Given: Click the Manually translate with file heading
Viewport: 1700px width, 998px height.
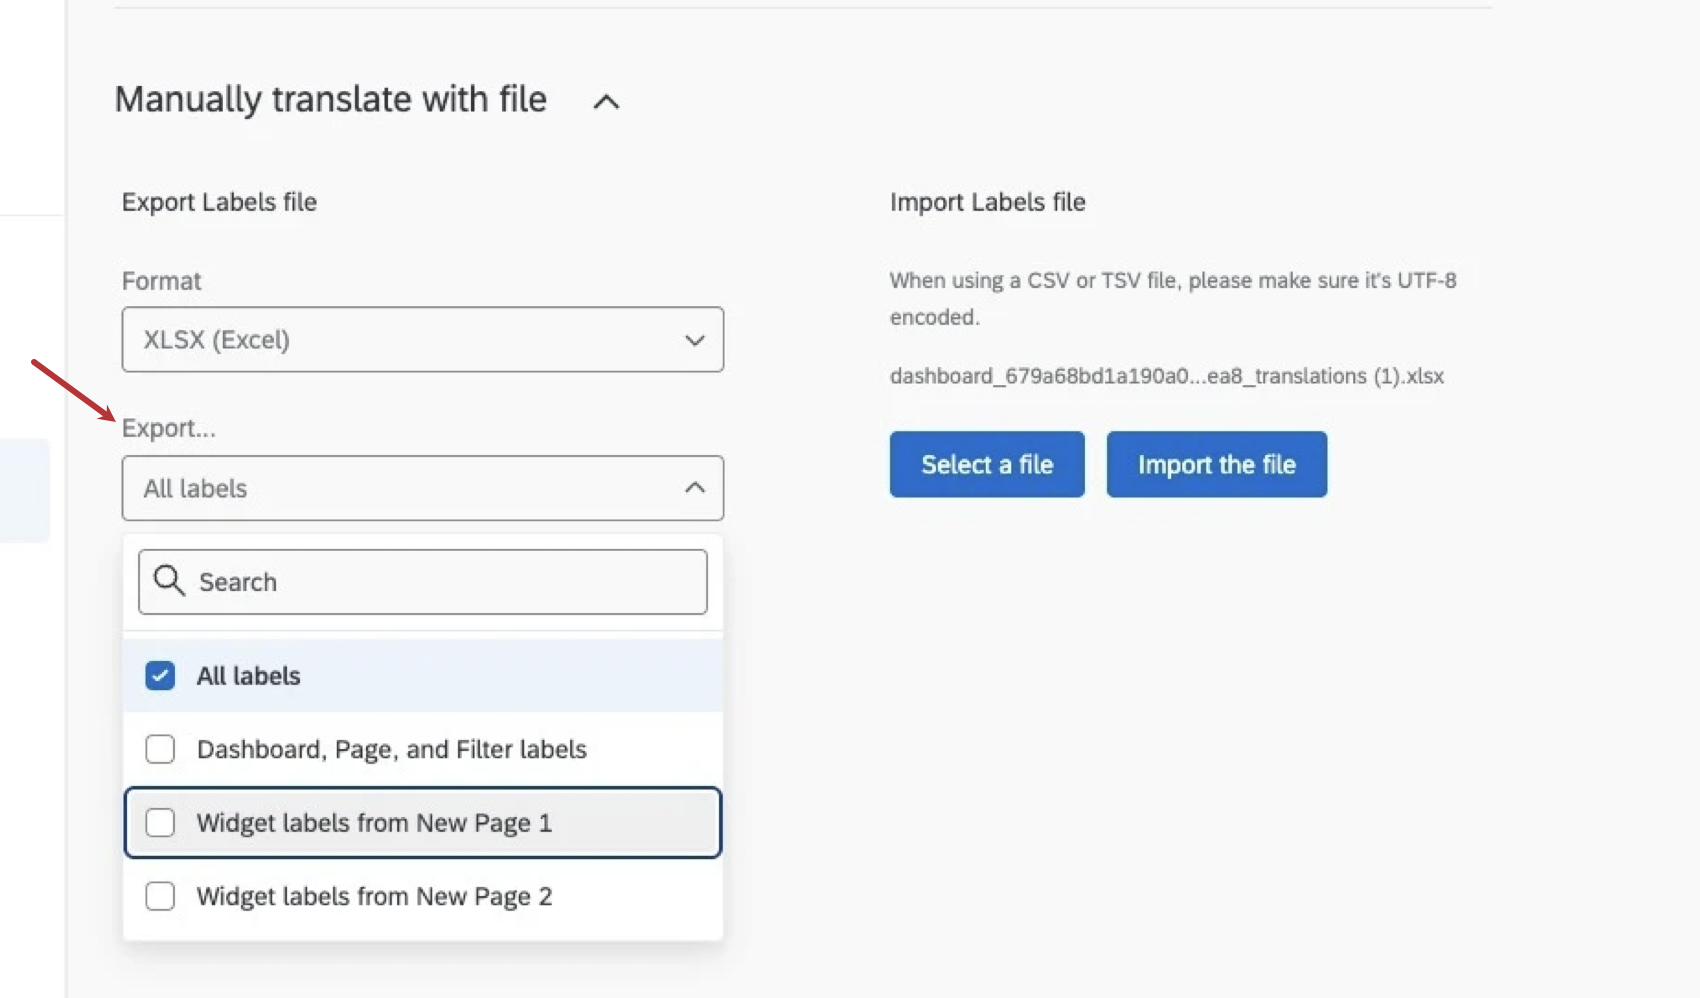Looking at the screenshot, I should (331, 100).
